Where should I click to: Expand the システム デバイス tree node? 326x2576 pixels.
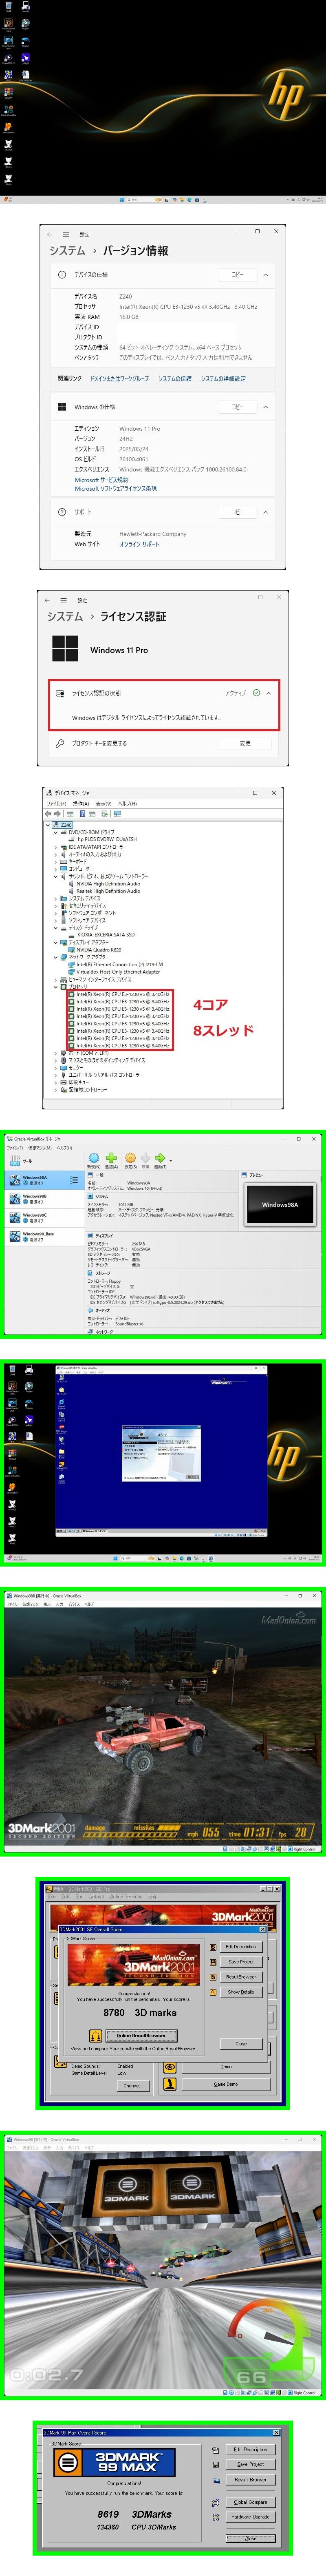(56, 898)
